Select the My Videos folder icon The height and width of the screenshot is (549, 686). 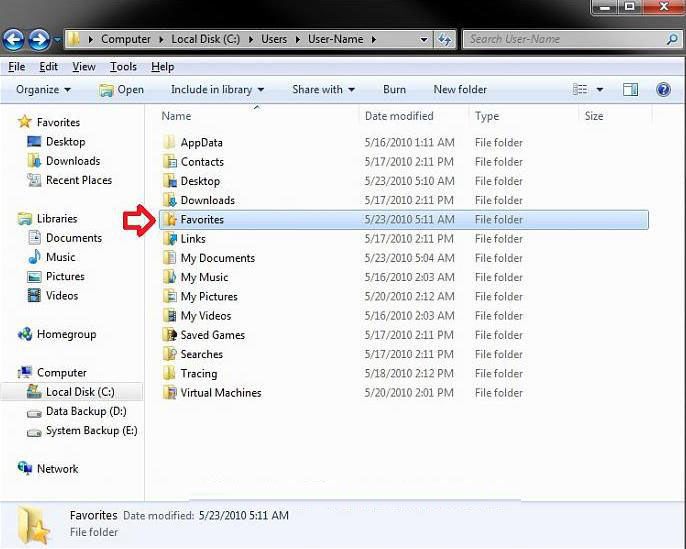click(169, 315)
